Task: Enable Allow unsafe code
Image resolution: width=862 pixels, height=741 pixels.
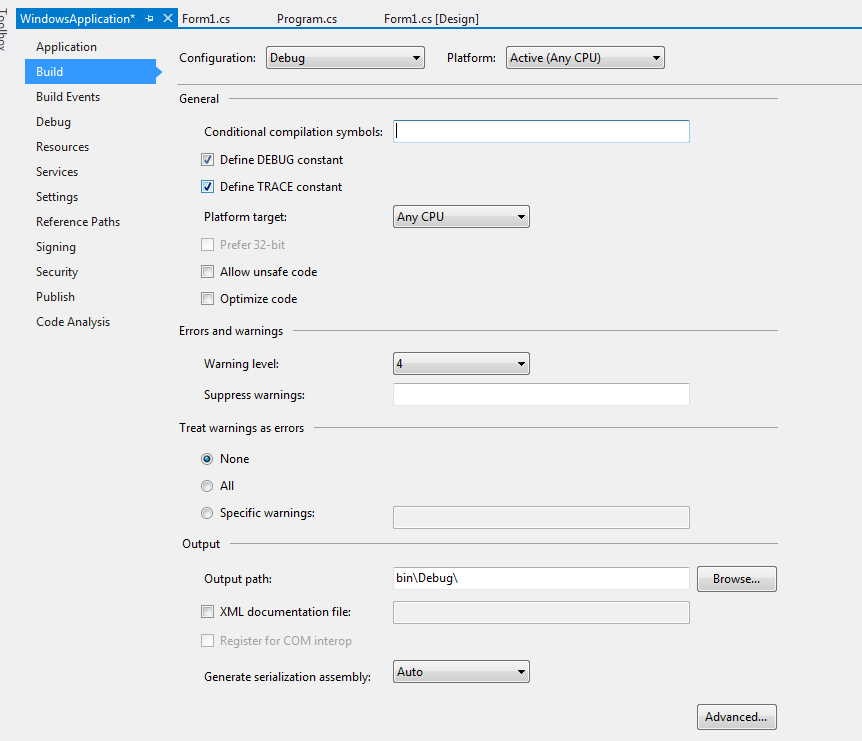Action: 207,272
